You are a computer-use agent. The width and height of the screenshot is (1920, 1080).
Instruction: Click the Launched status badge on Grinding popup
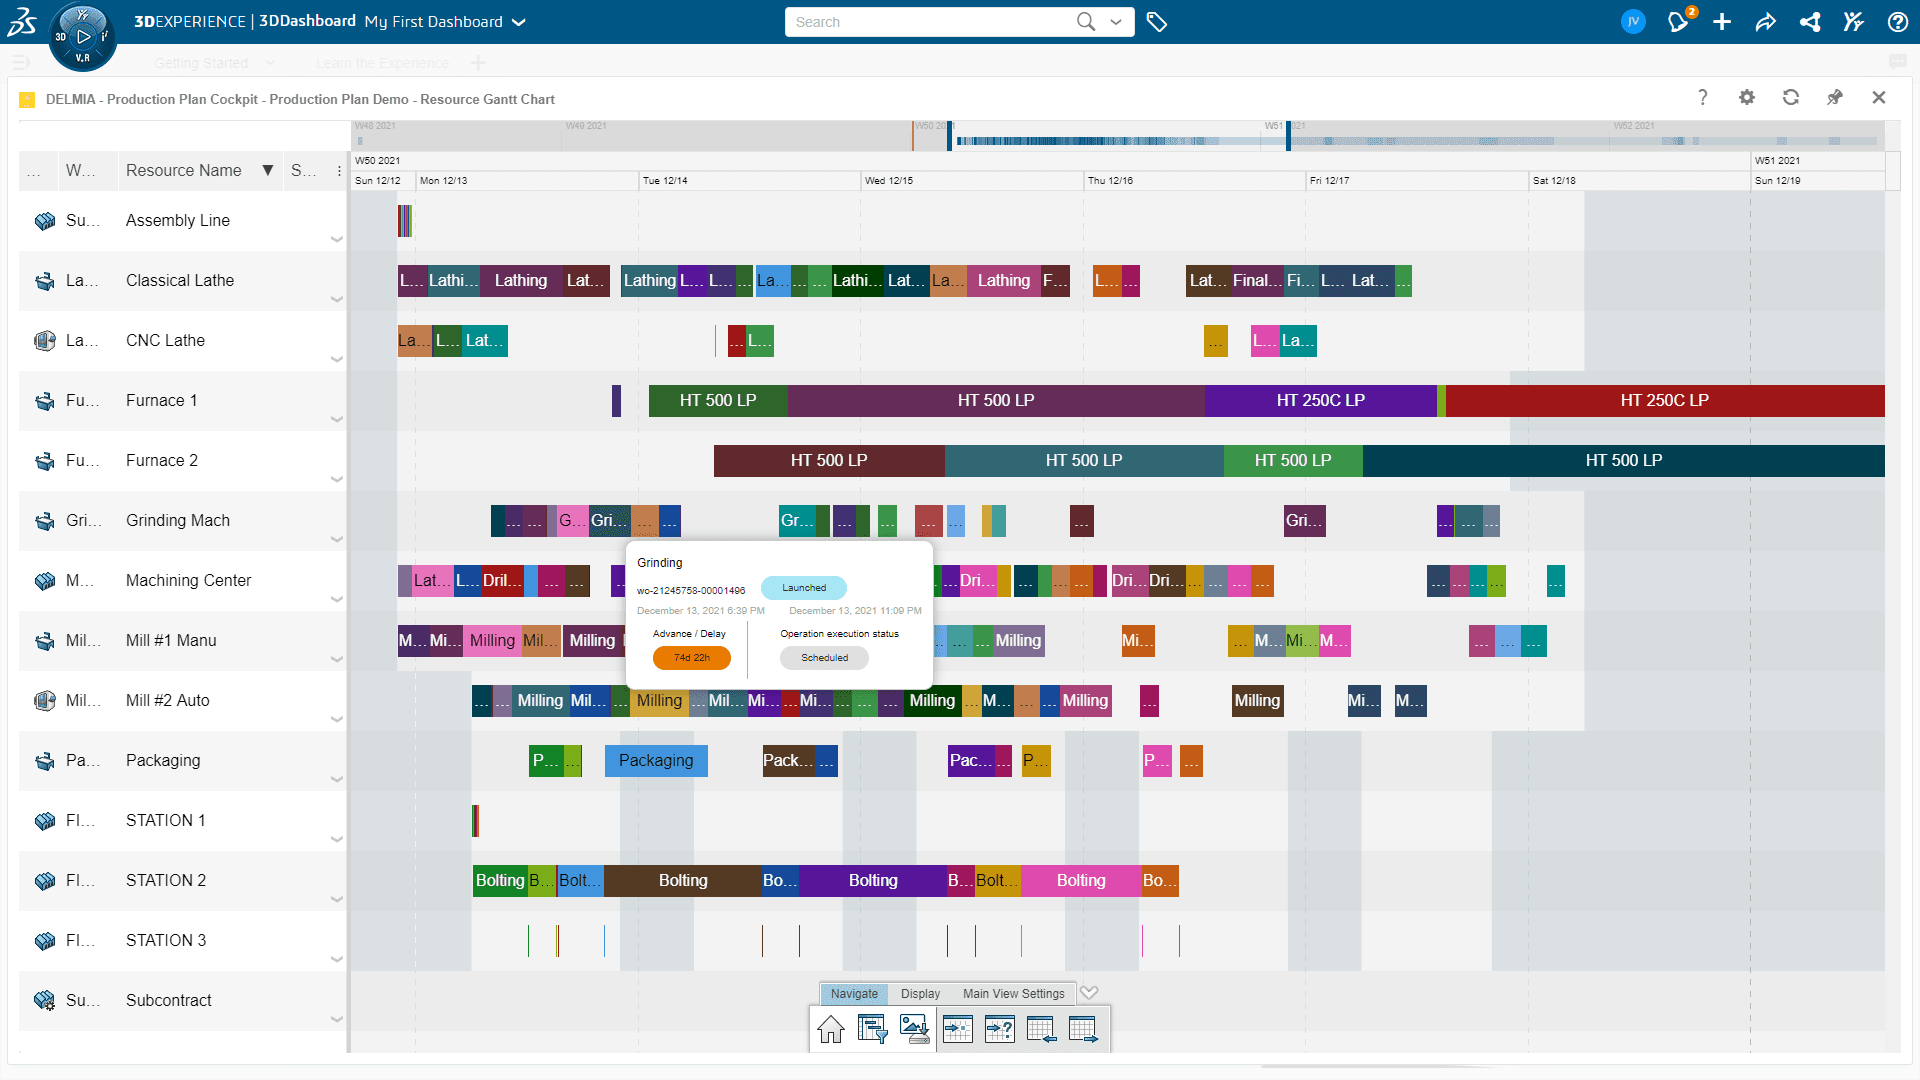point(802,588)
